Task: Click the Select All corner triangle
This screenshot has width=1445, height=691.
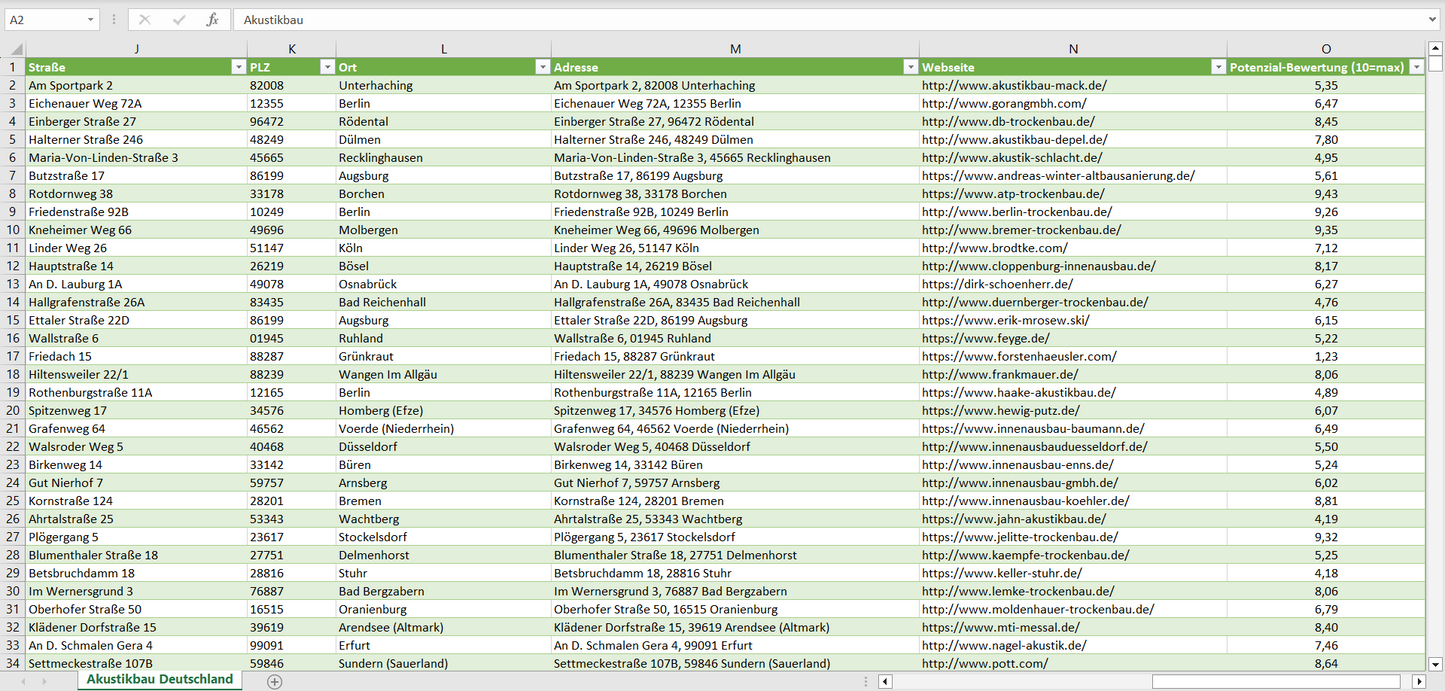Action: [14, 49]
